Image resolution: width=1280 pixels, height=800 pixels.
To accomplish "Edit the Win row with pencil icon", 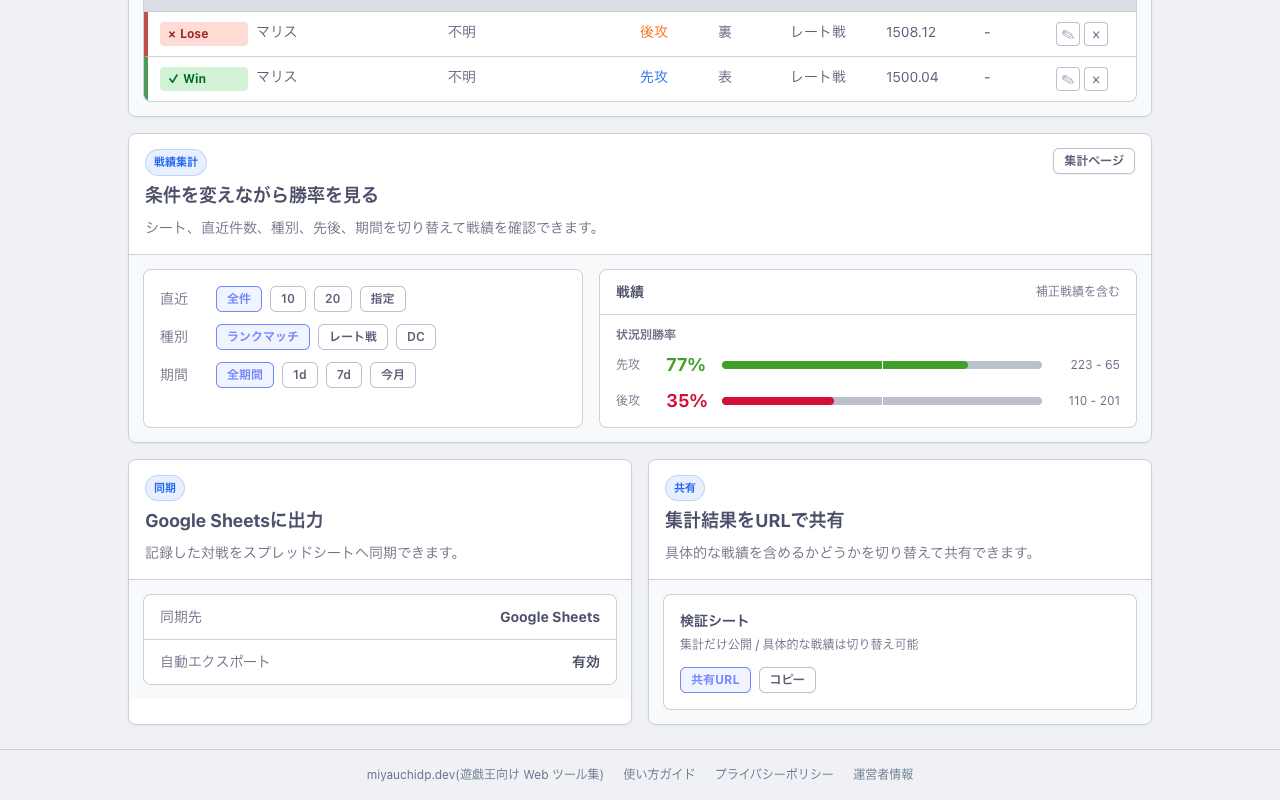I will 1068,79.
